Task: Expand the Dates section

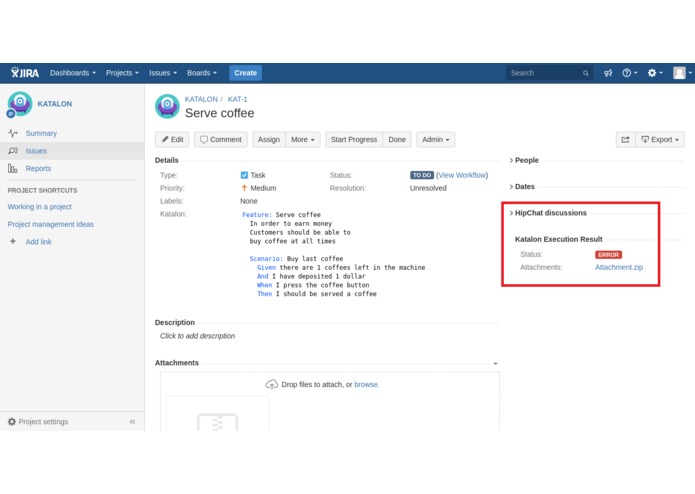Action: pos(522,187)
